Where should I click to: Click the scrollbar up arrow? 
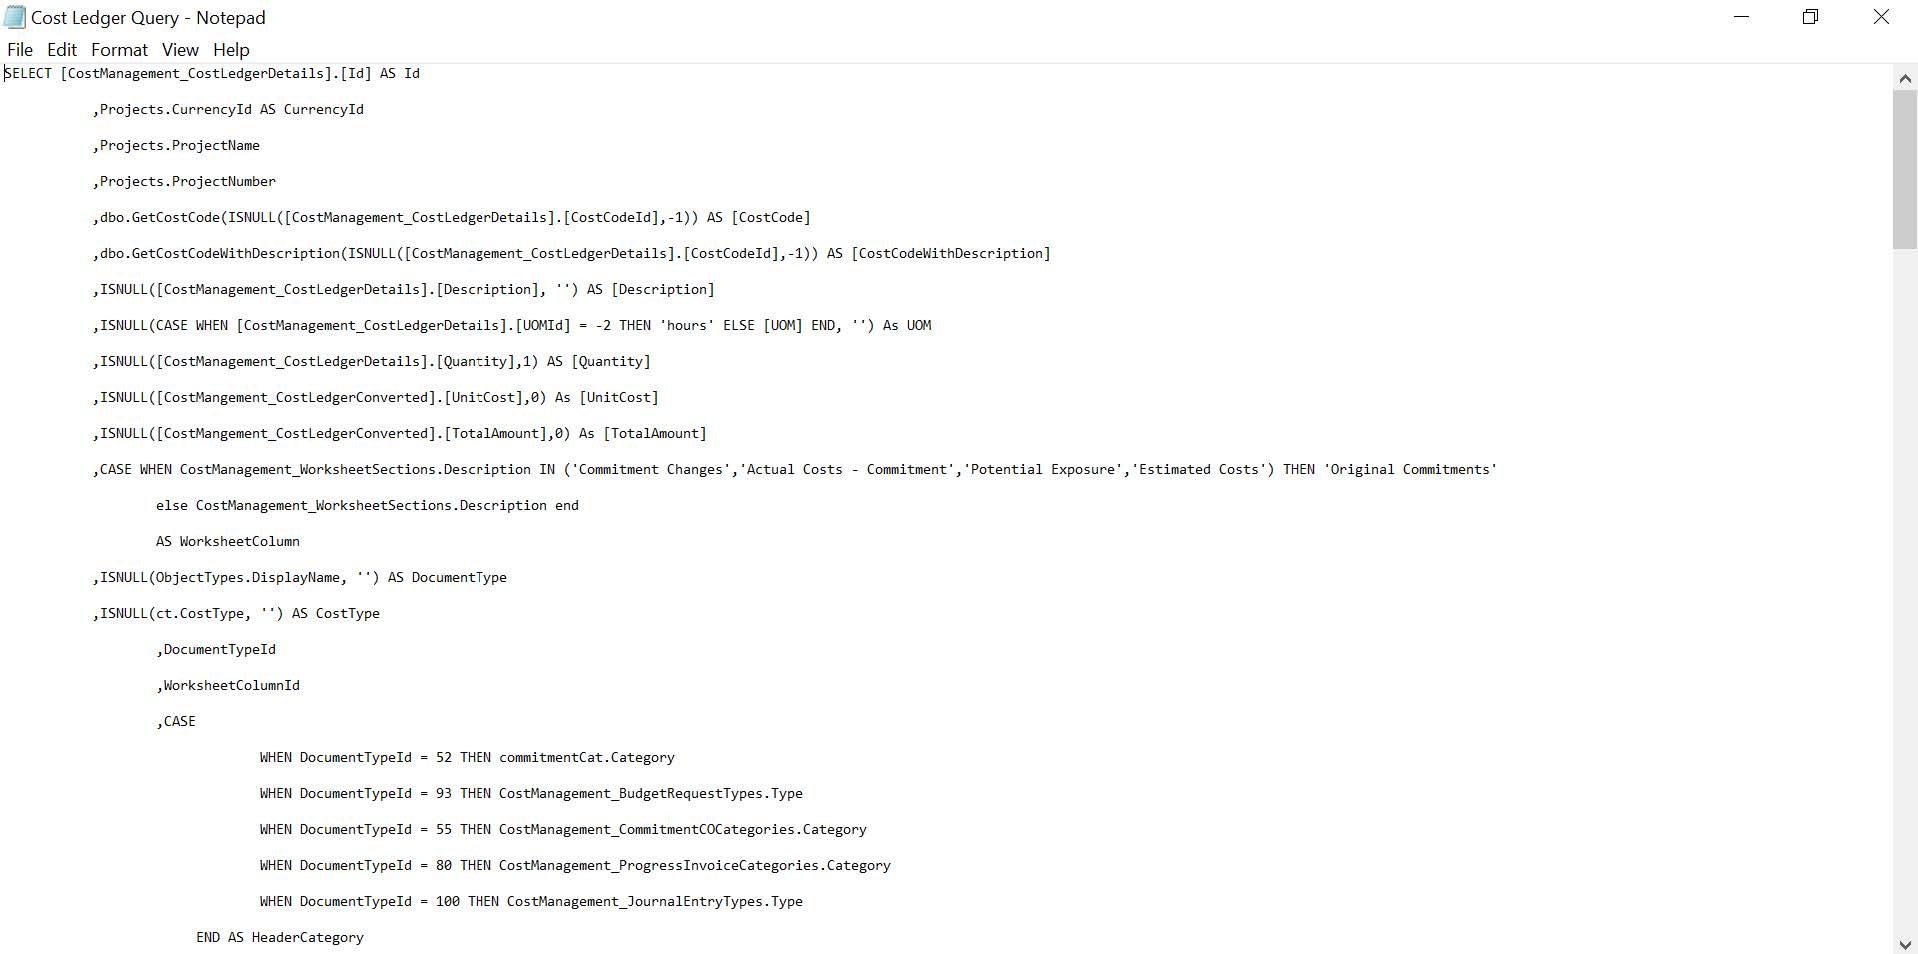point(1905,77)
